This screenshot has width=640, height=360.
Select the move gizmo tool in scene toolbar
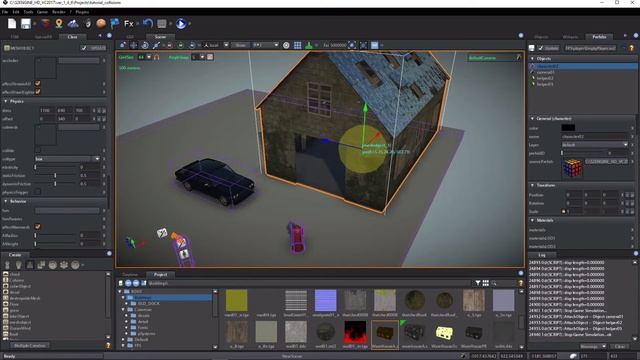[x=133, y=45]
